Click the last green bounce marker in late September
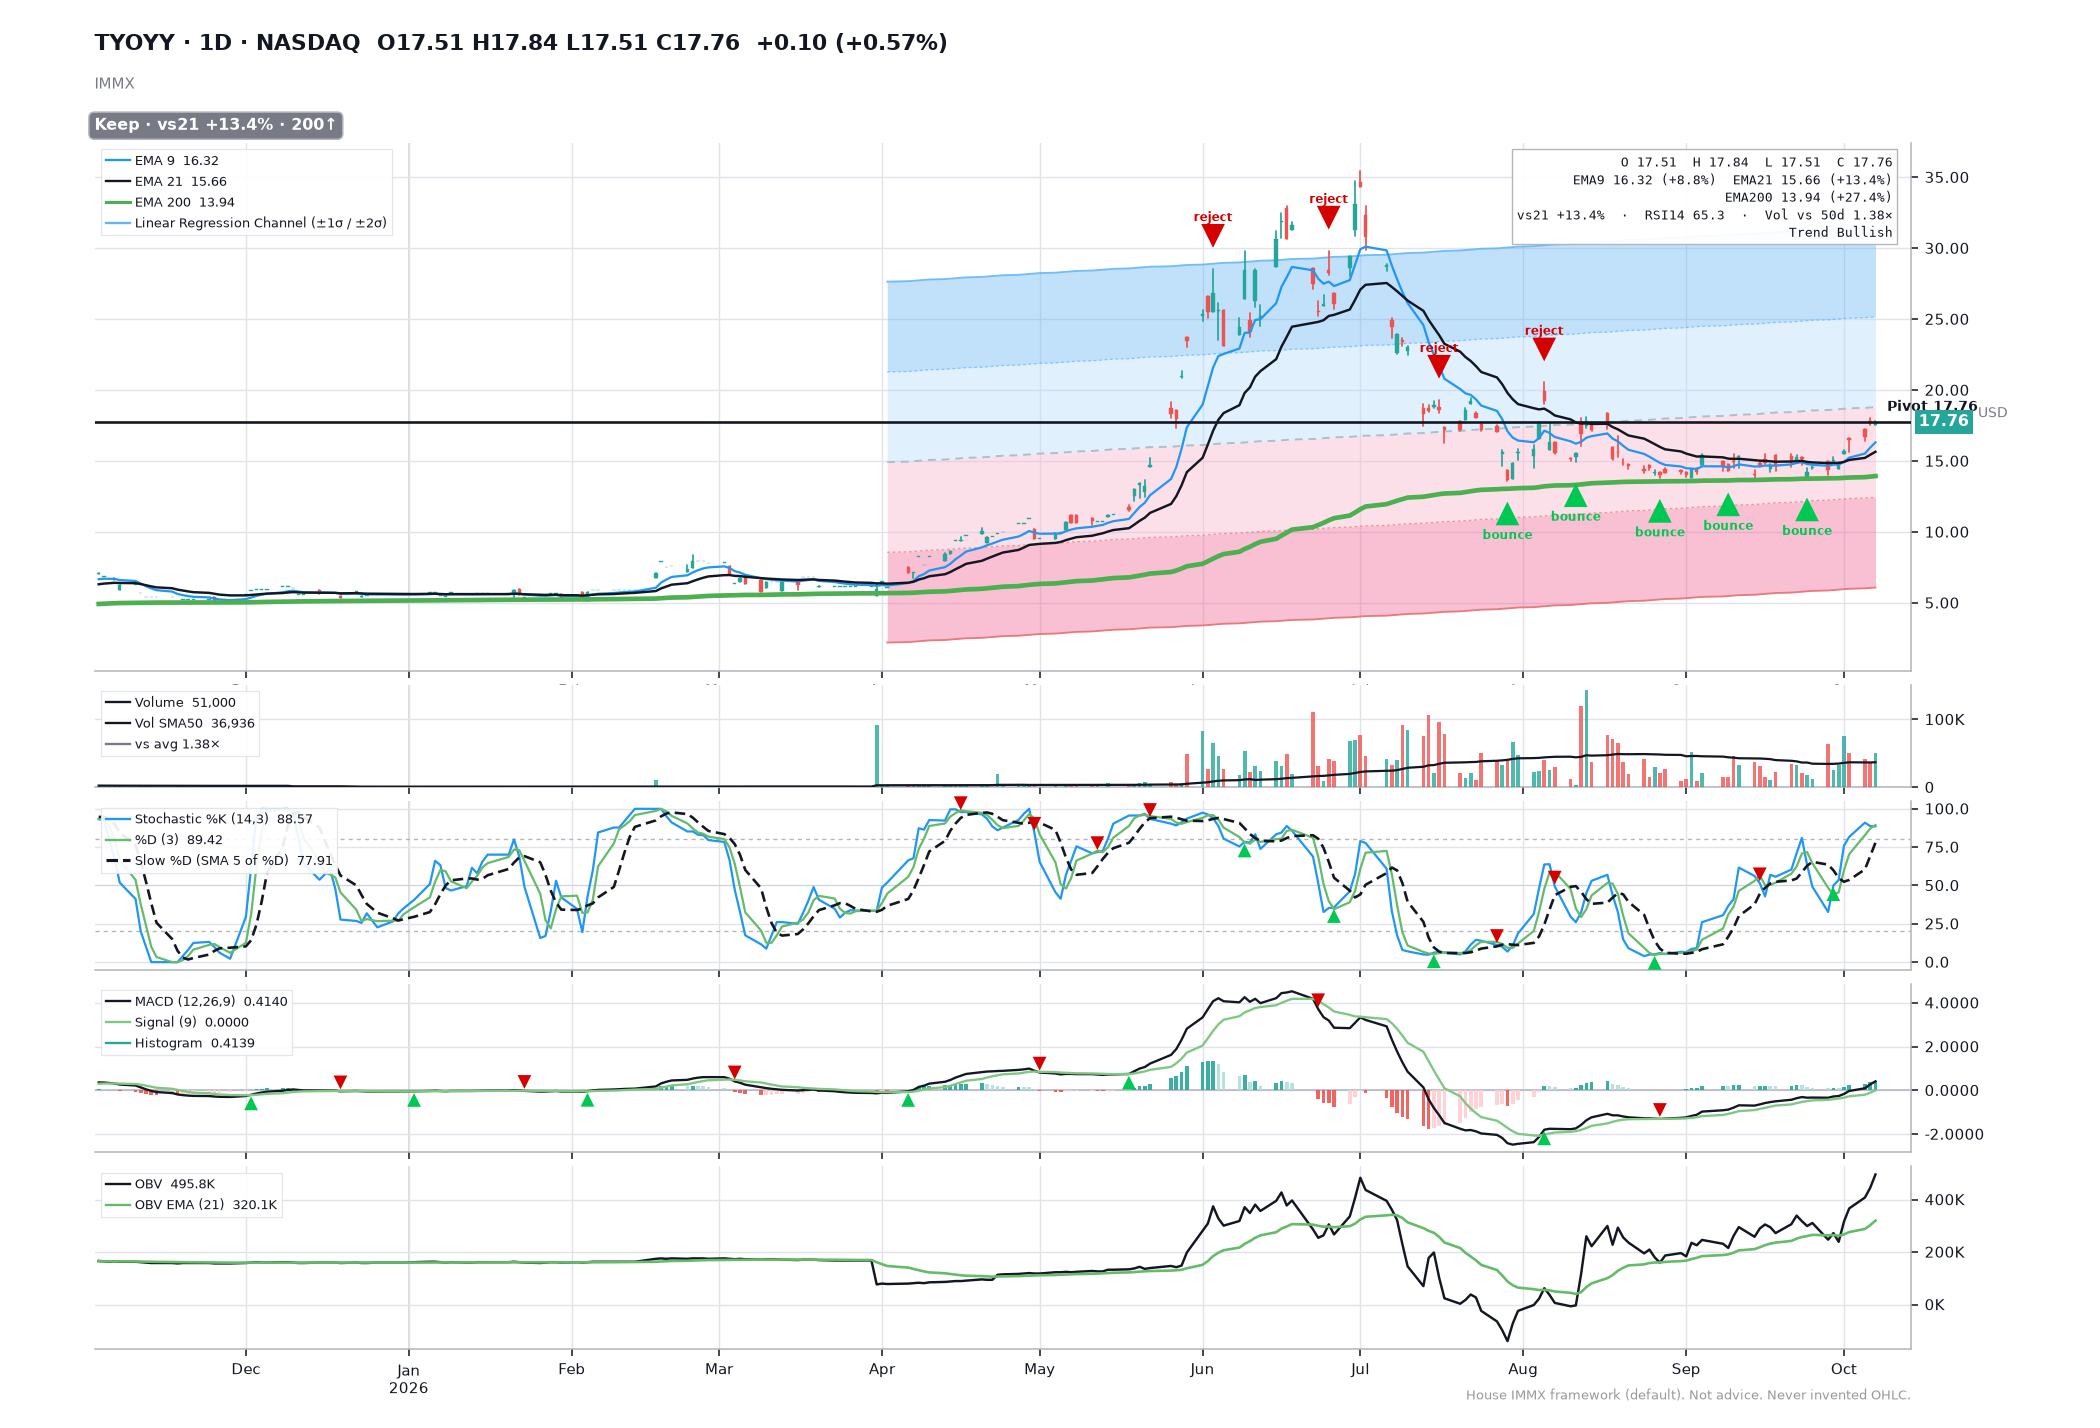This screenshot has width=2100, height=1428. (1806, 510)
